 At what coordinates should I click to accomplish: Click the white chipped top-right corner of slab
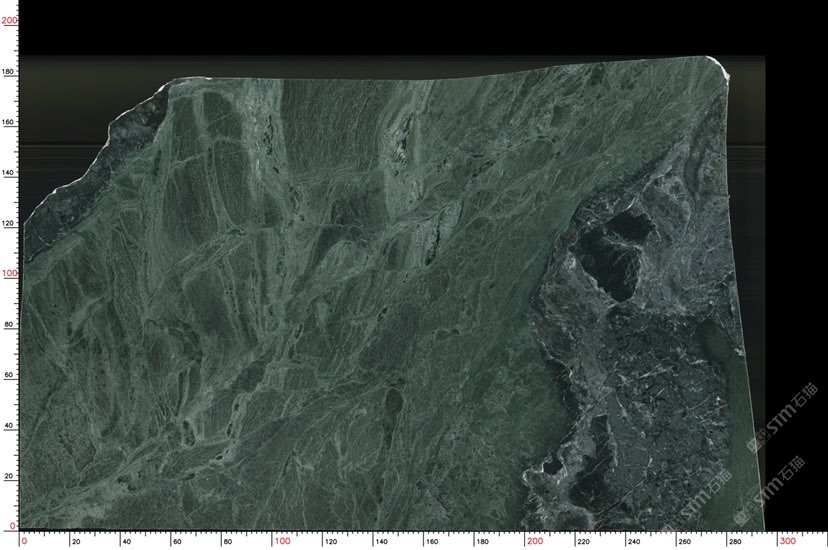click(x=720, y=66)
